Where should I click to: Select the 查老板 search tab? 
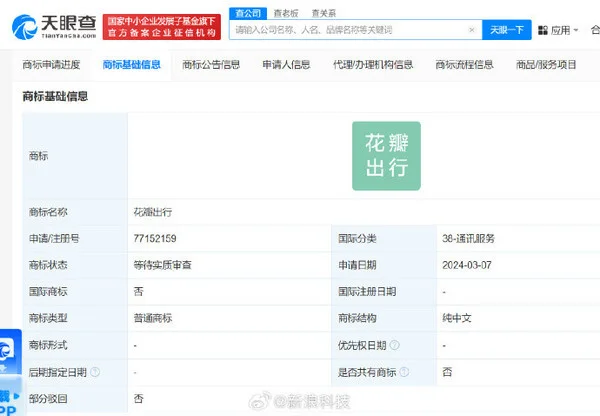287,13
